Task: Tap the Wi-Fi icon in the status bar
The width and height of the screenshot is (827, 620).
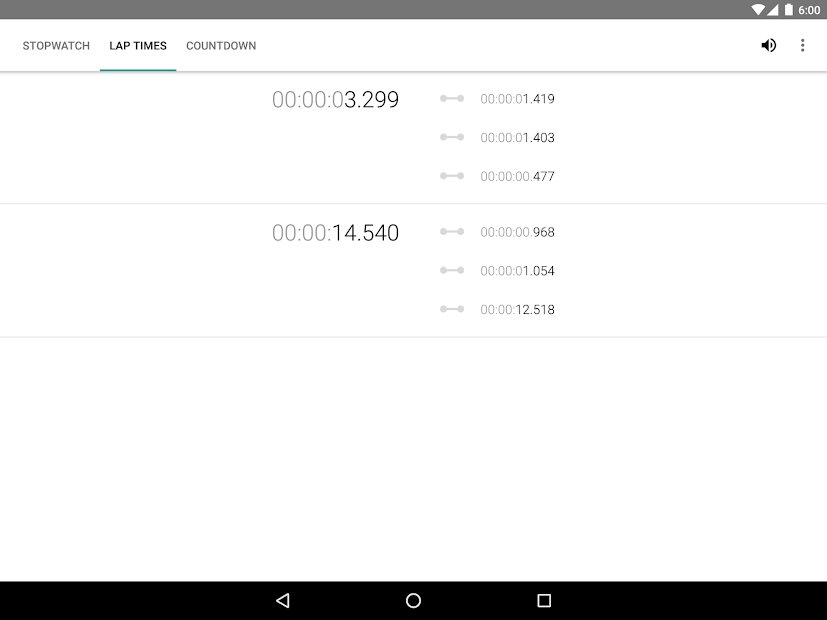Action: (x=757, y=9)
